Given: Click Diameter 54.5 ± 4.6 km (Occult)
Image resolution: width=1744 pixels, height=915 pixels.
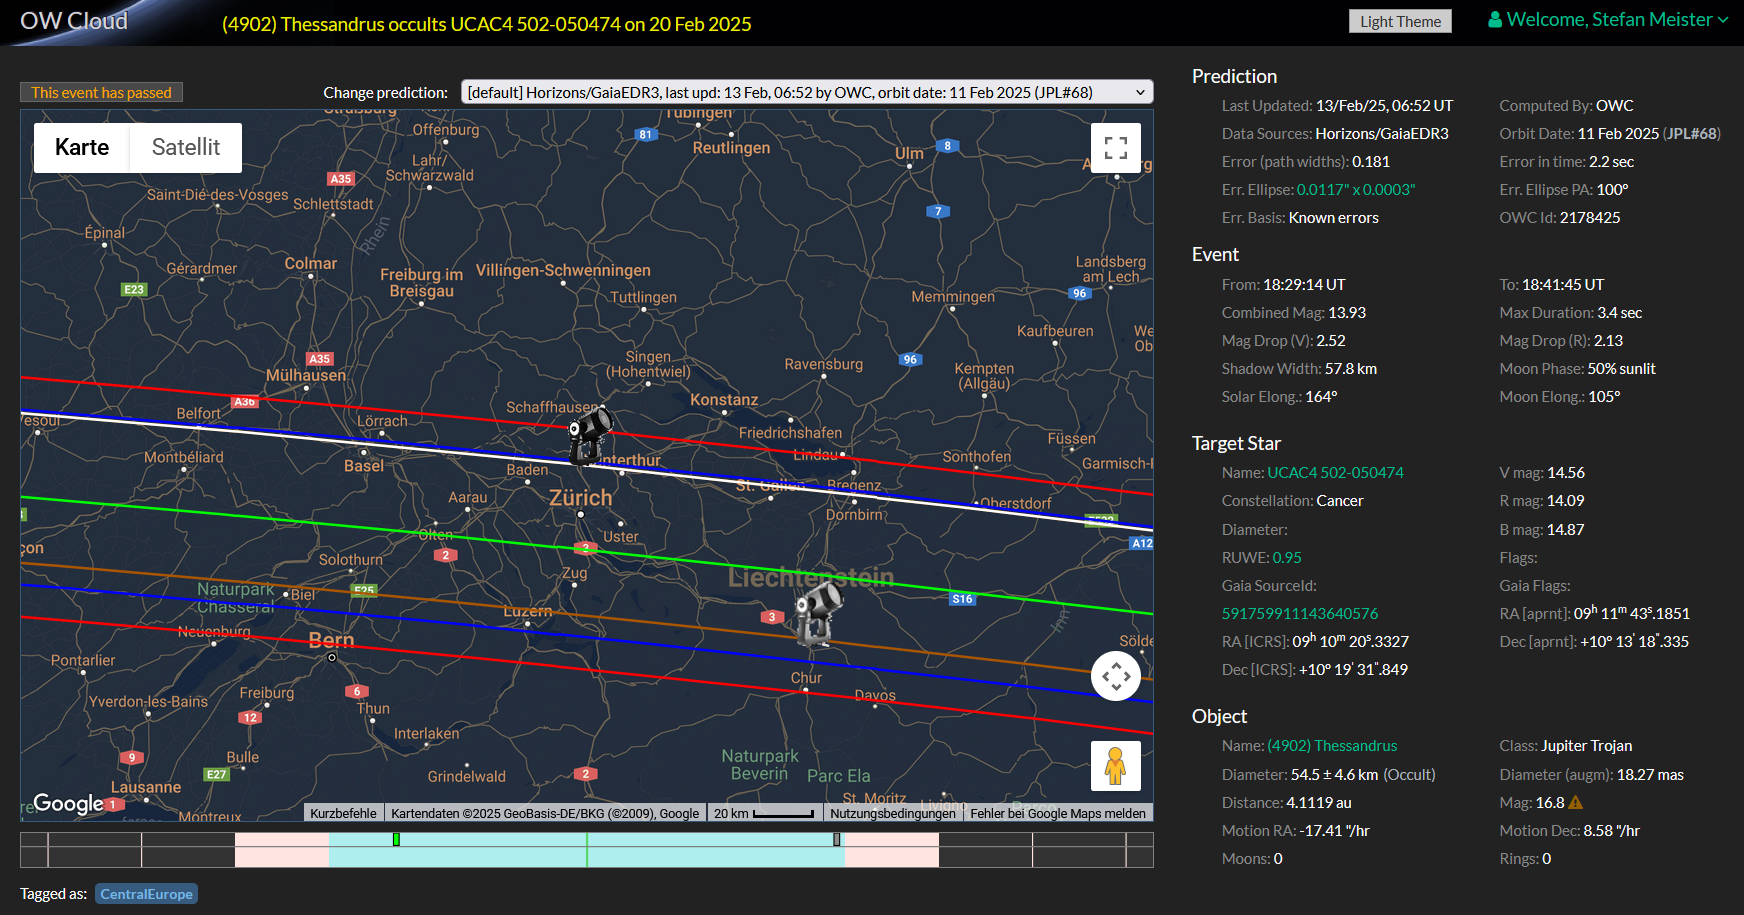Looking at the screenshot, I should click(x=1363, y=774).
